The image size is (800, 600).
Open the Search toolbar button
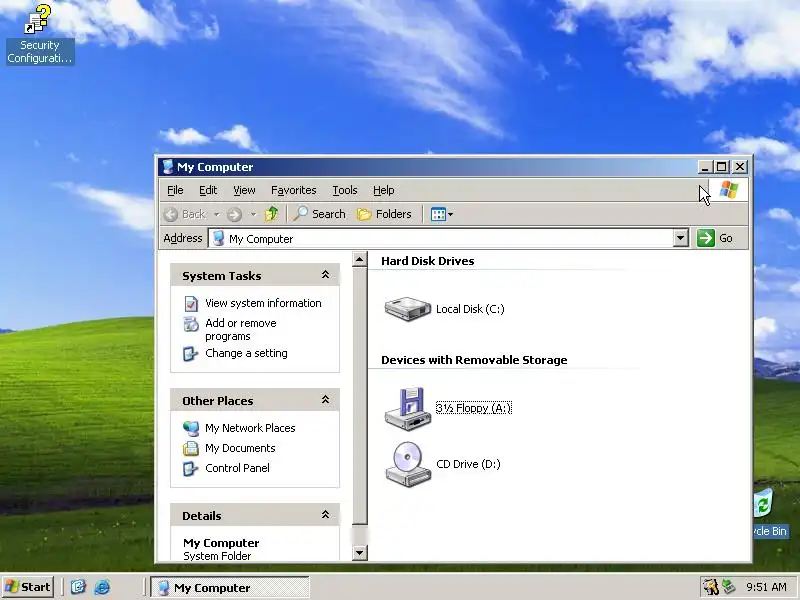click(x=319, y=214)
